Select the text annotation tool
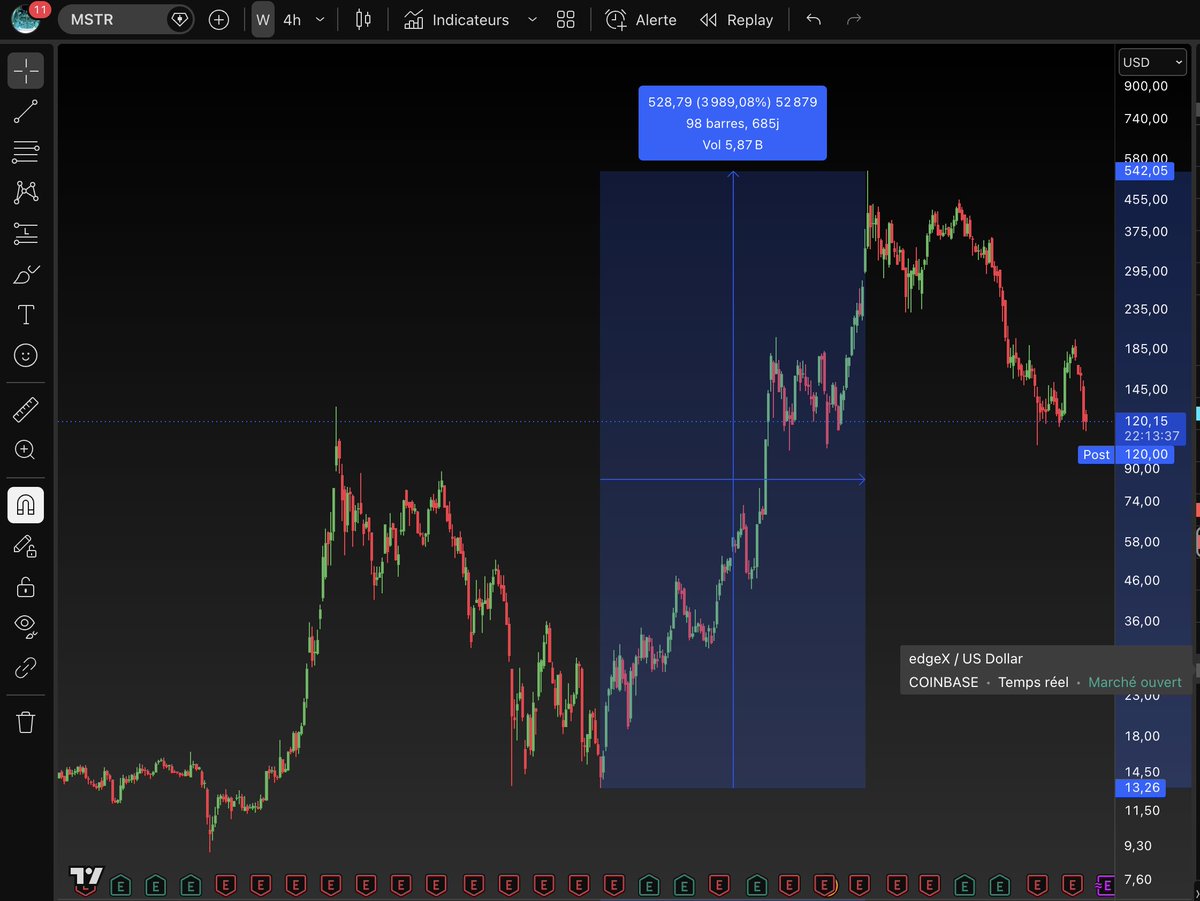The width and height of the screenshot is (1200, 901). coord(26,315)
